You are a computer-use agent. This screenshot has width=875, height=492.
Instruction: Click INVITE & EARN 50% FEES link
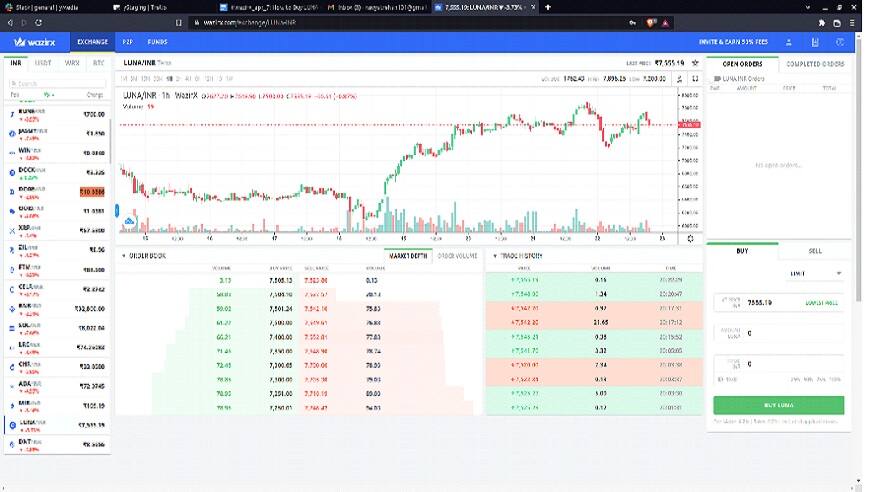pyautogui.click(x=733, y=42)
